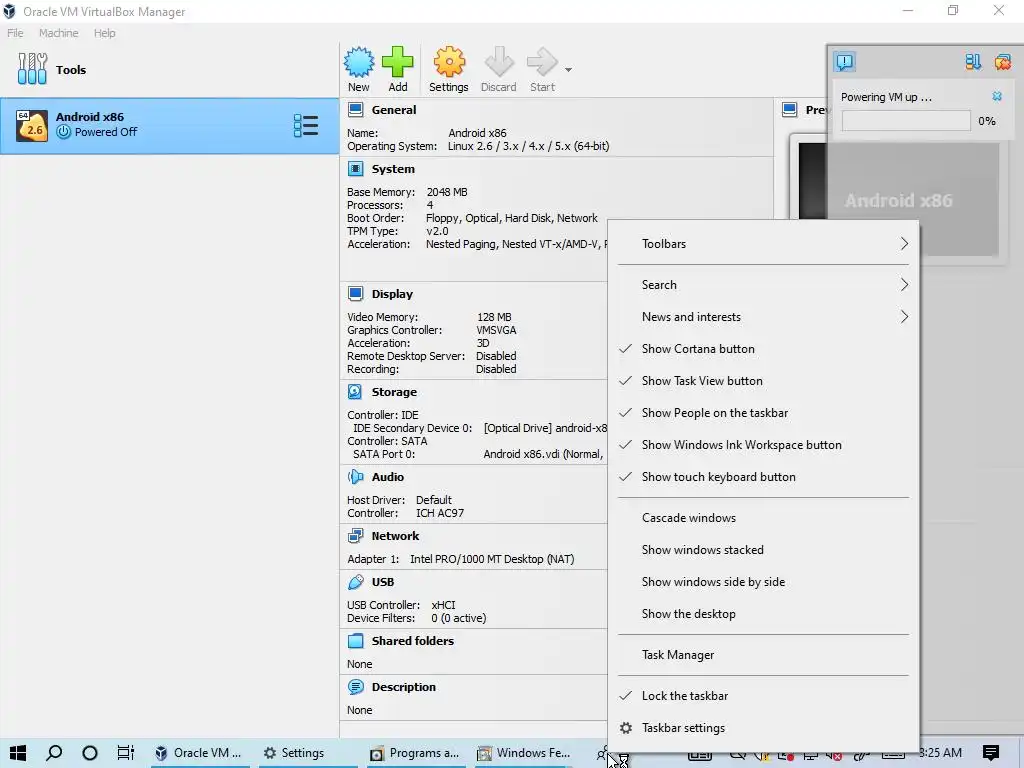Click the USB section plug icon
This screenshot has width=1024, height=768.
tap(355, 582)
